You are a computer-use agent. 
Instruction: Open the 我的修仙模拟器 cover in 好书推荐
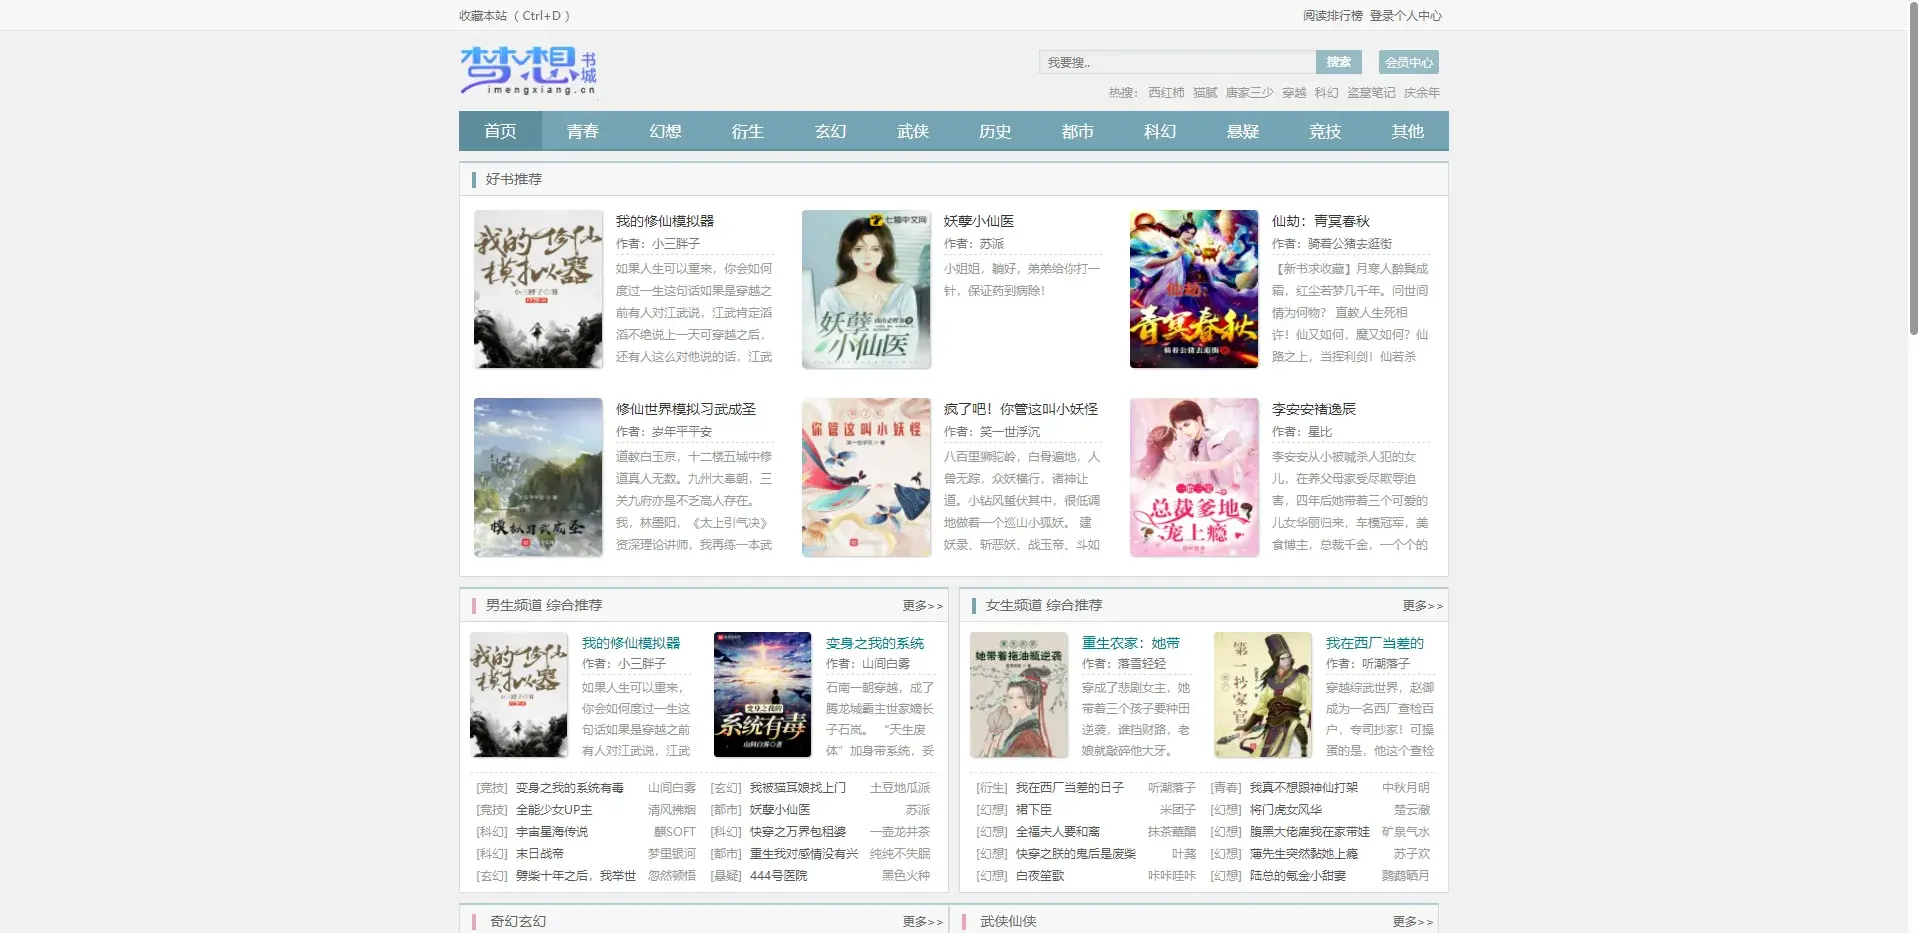coord(538,289)
